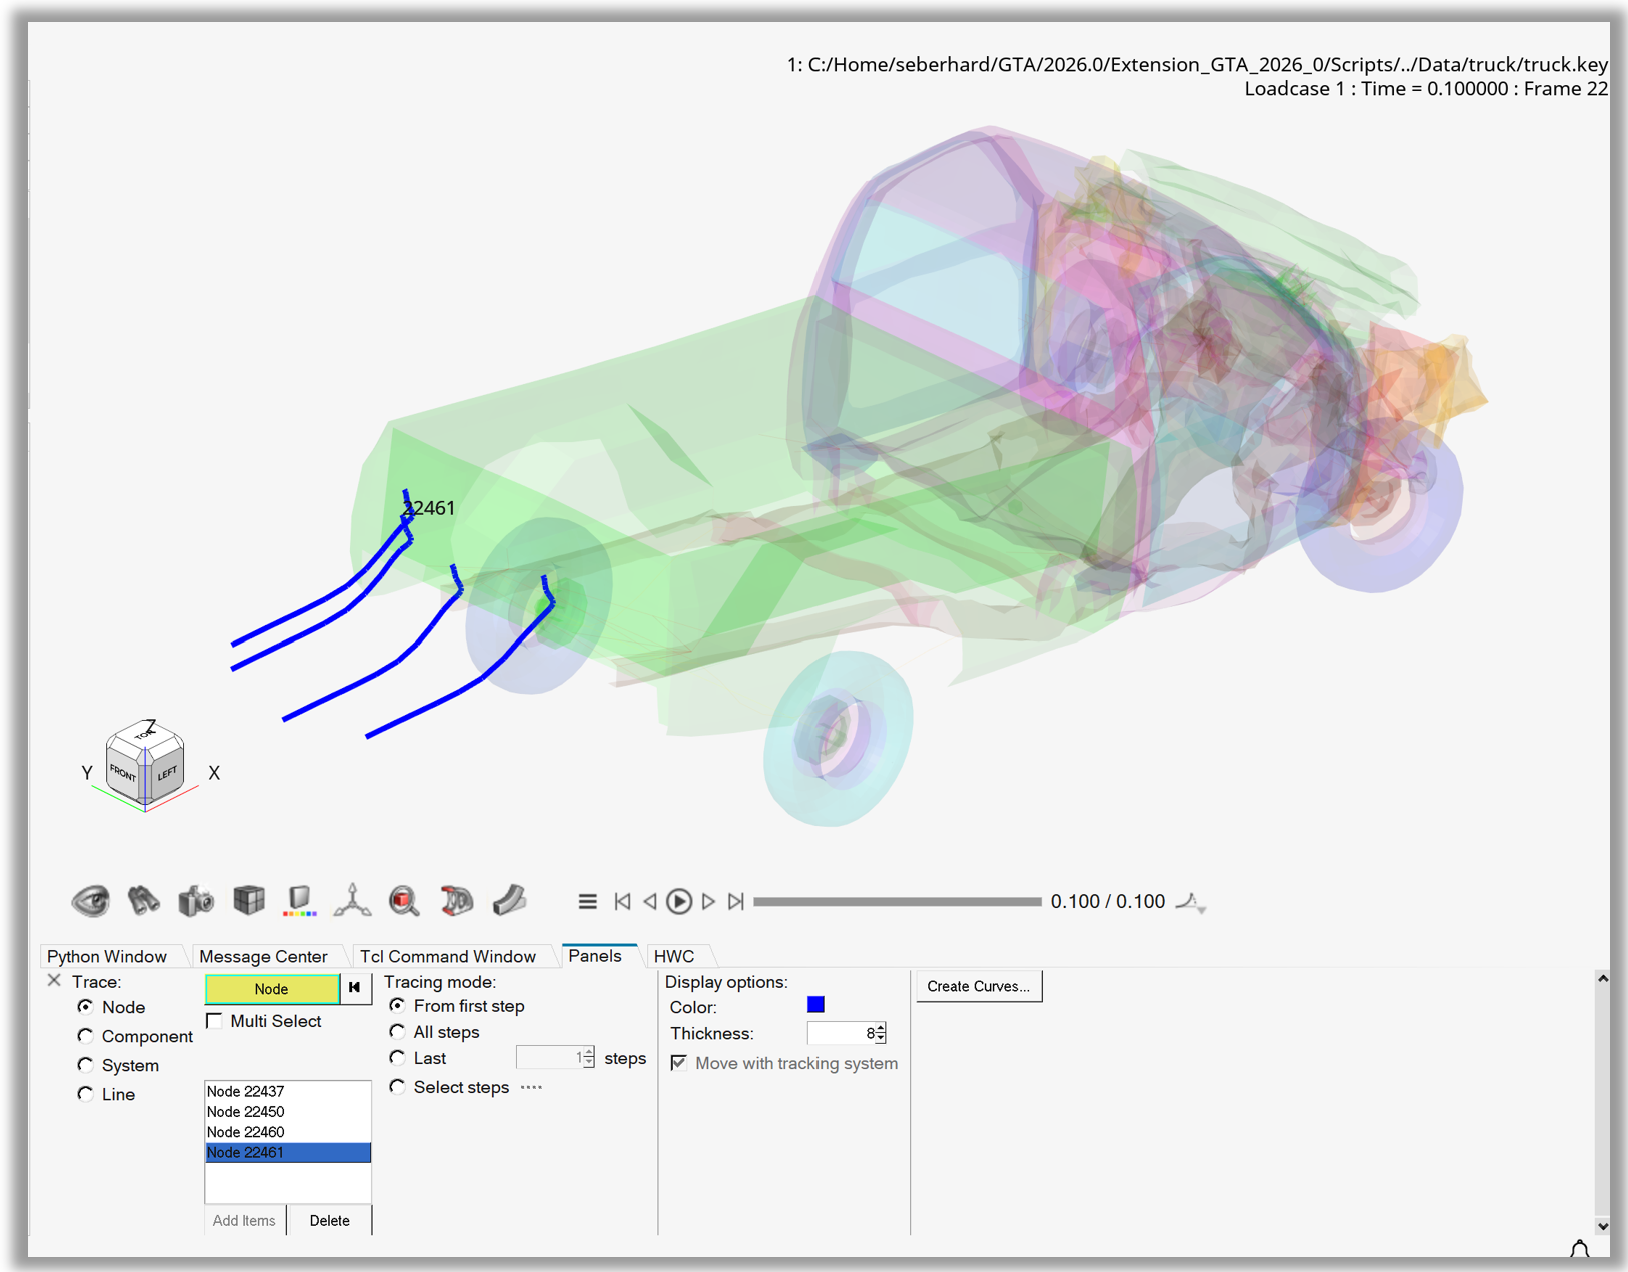Disable Move with tracking system
This screenshot has height=1272, width=1628.
679,1063
